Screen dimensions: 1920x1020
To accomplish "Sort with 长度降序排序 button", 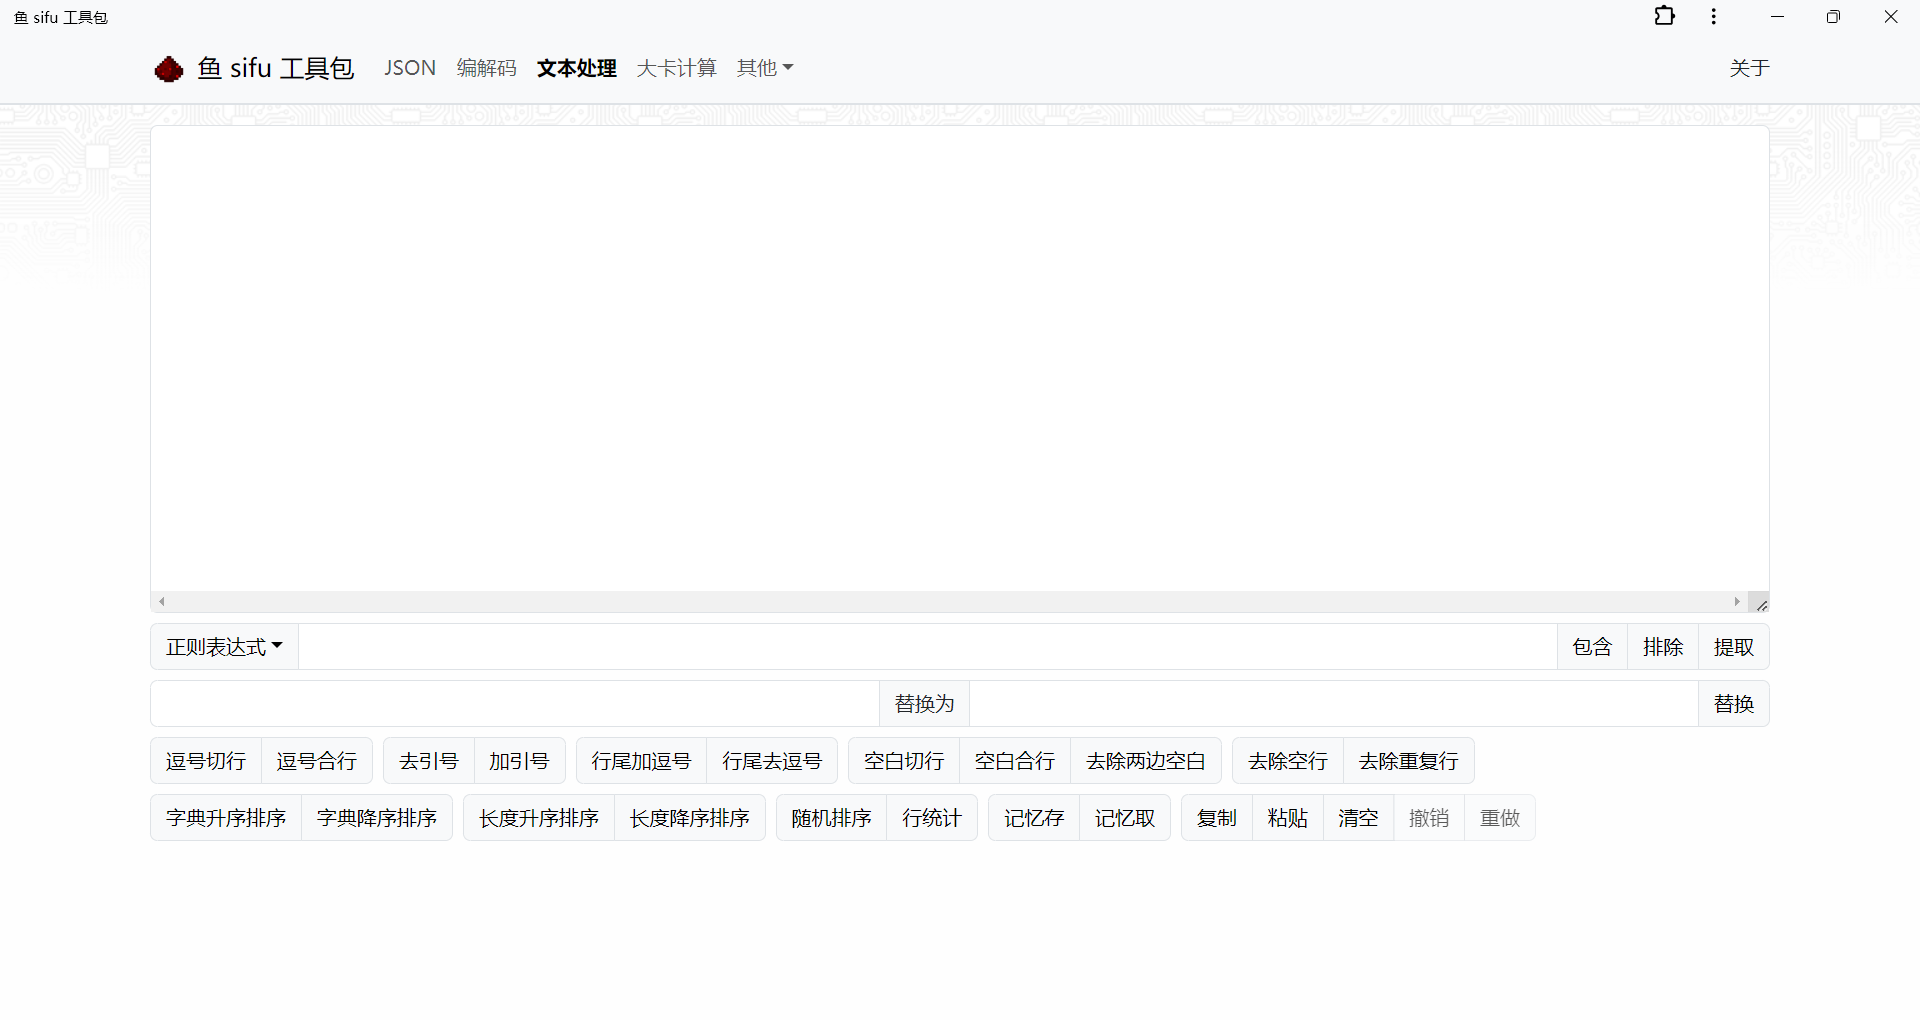I will click(x=690, y=818).
